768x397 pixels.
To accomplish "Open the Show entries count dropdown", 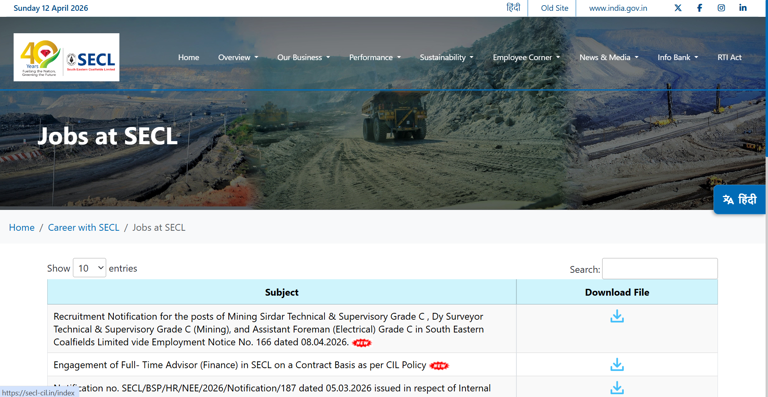I will tap(90, 268).
